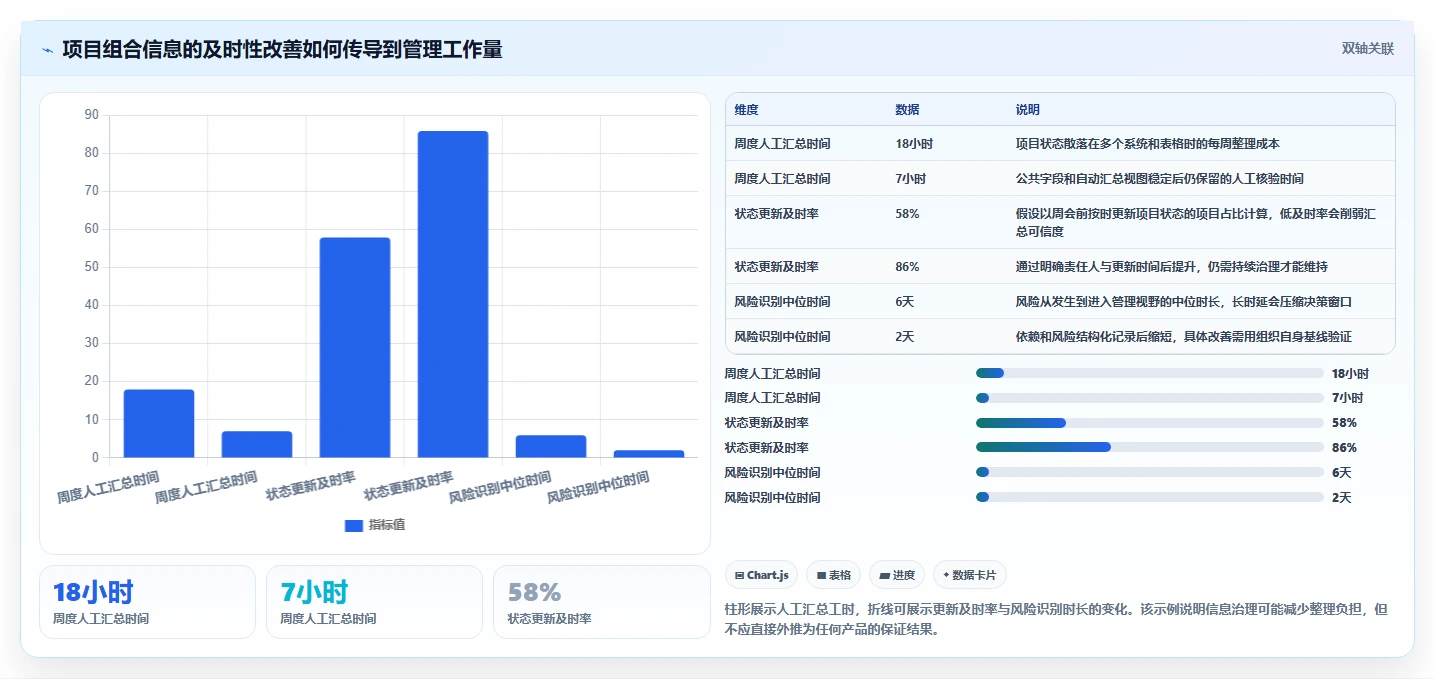Screen dimensions: 1435x679
Task: Click the title 项目组合信息的及时性改善如何传导到管理工作量
Action: click(x=282, y=49)
